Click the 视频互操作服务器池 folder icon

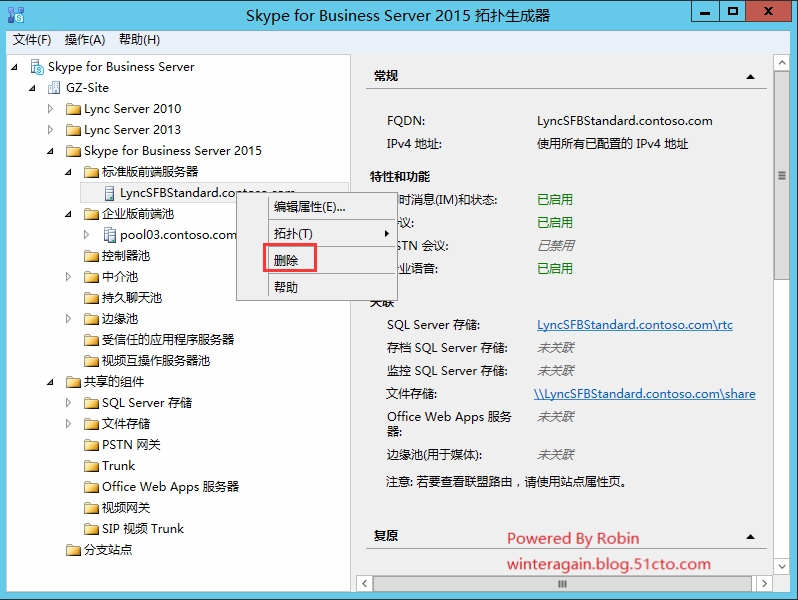[x=92, y=361]
